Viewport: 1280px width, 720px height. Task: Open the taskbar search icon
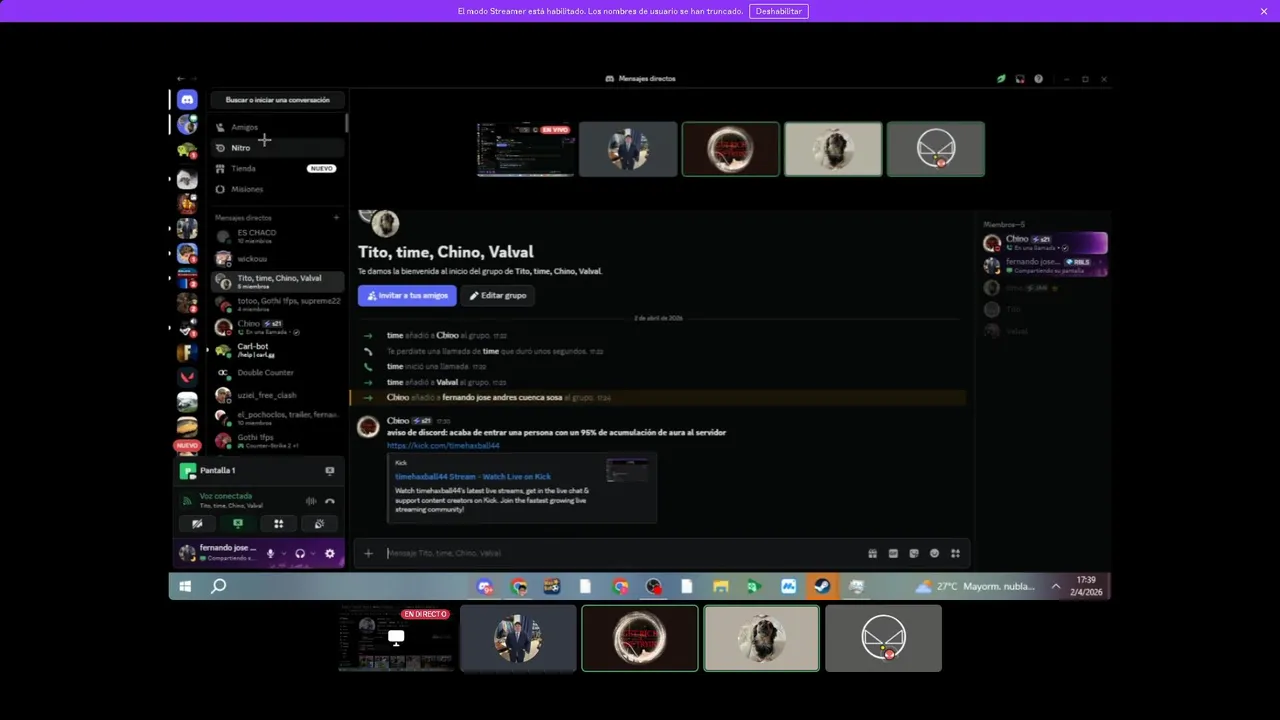(218, 587)
